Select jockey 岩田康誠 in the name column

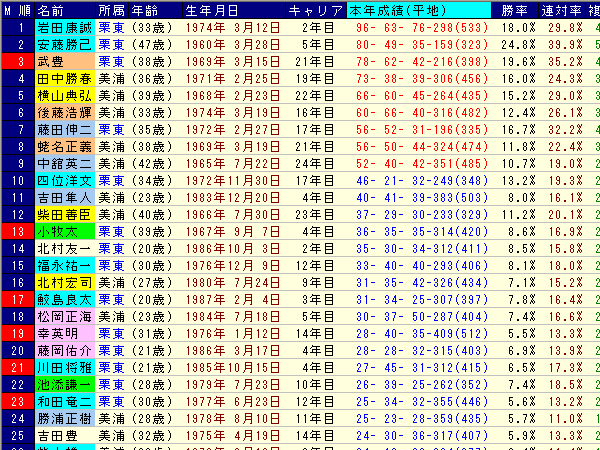(x=64, y=27)
